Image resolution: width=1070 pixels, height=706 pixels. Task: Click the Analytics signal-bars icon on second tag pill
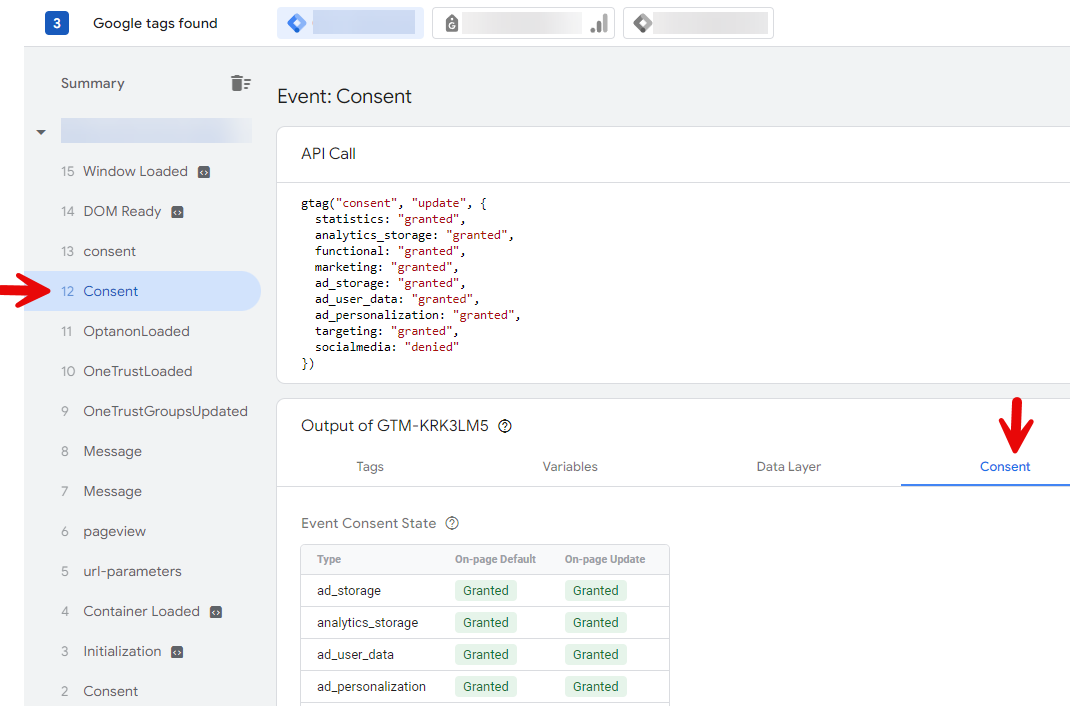(598, 22)
